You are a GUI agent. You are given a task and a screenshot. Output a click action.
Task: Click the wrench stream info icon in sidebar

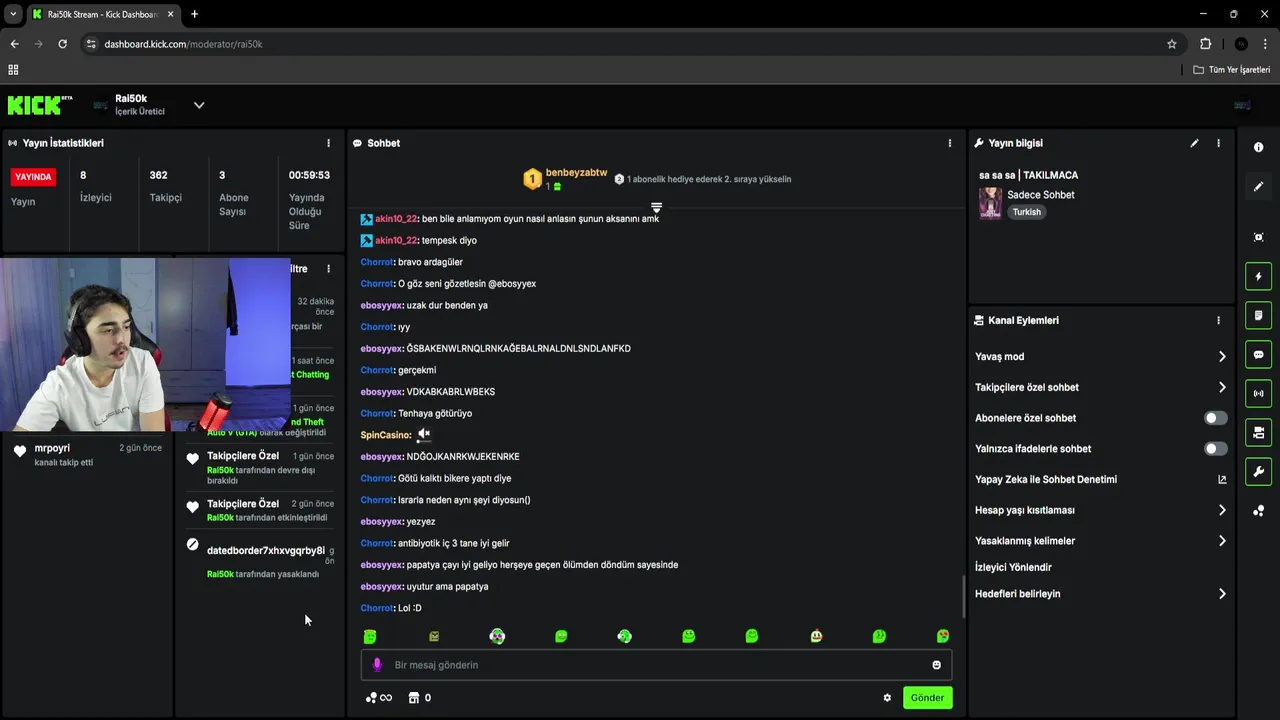coord(1258,471)
